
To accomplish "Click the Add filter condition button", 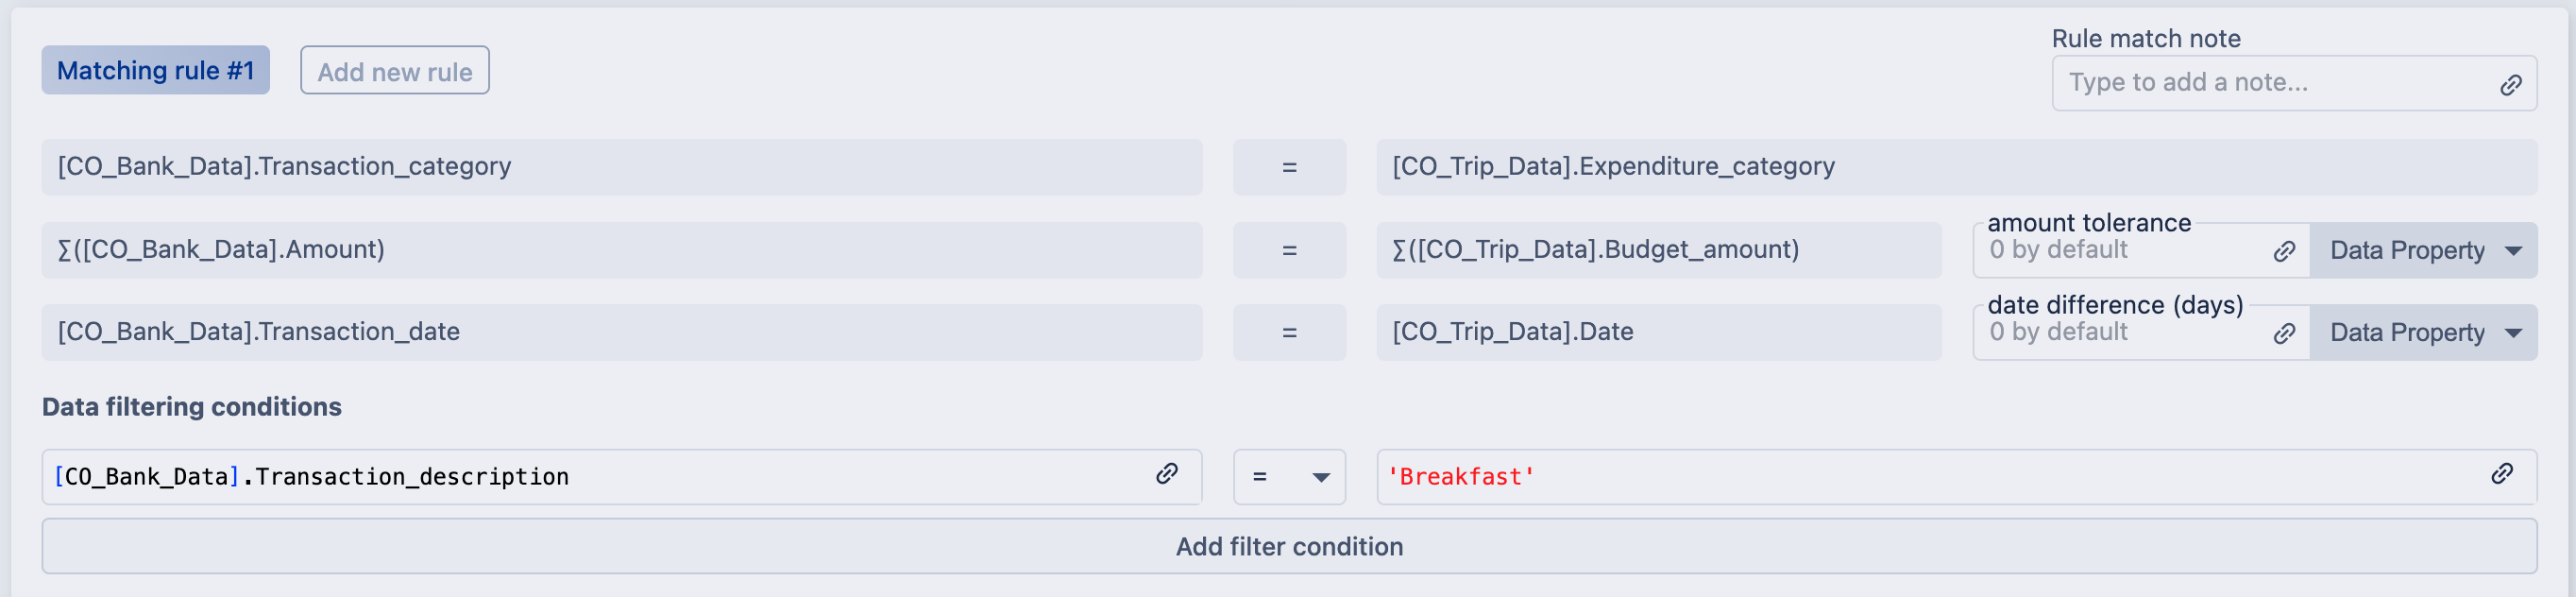I will coord(1288,546).
